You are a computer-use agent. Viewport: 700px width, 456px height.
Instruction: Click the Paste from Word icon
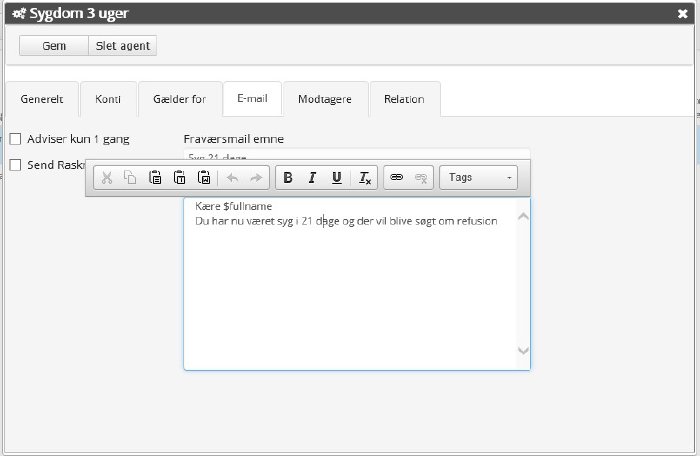coord(204,178)
